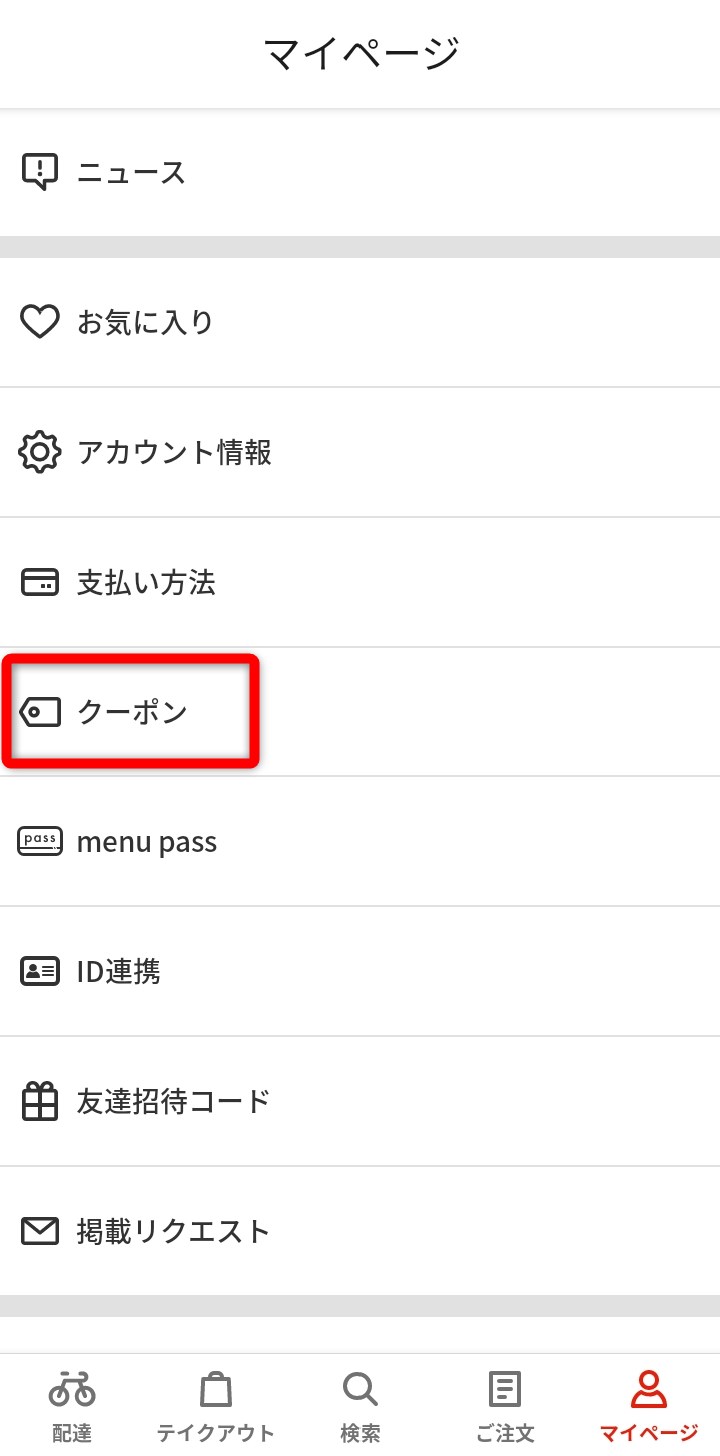The image size is (720, 1456).
Task: Tap the envelope icon for listing requests
Action: 40,1231
